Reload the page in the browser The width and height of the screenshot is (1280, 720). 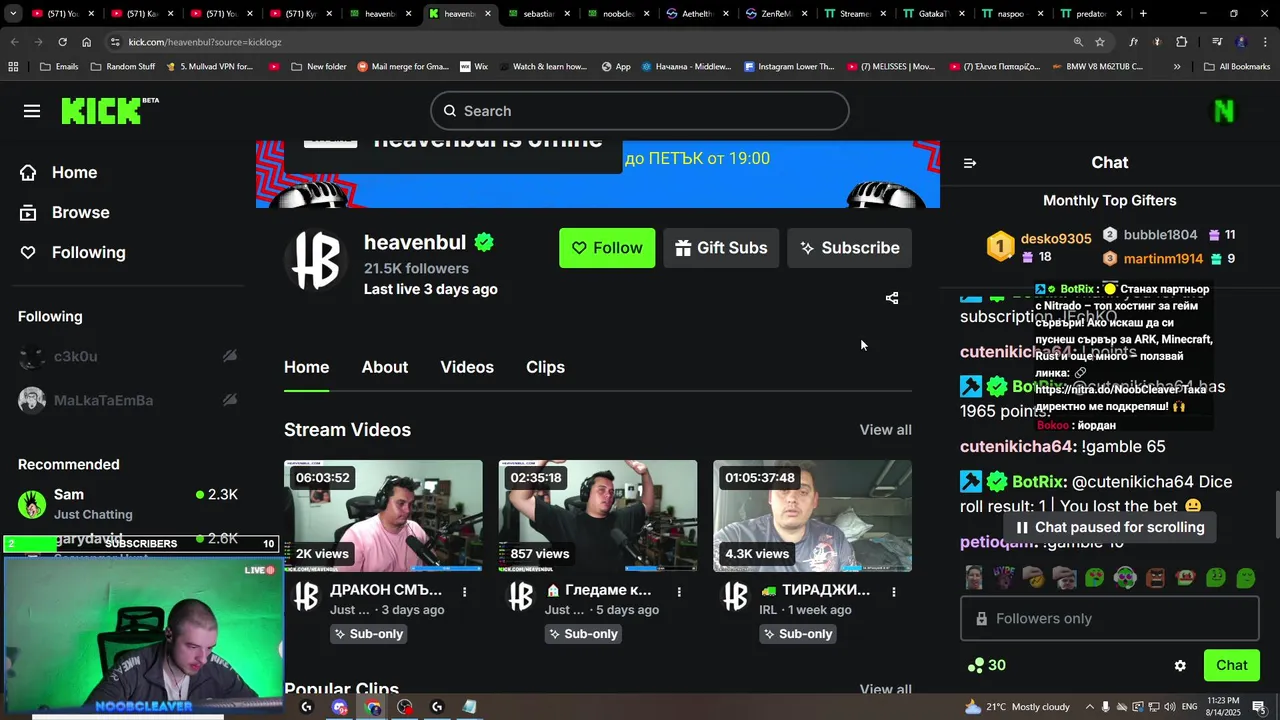(62, 42)
